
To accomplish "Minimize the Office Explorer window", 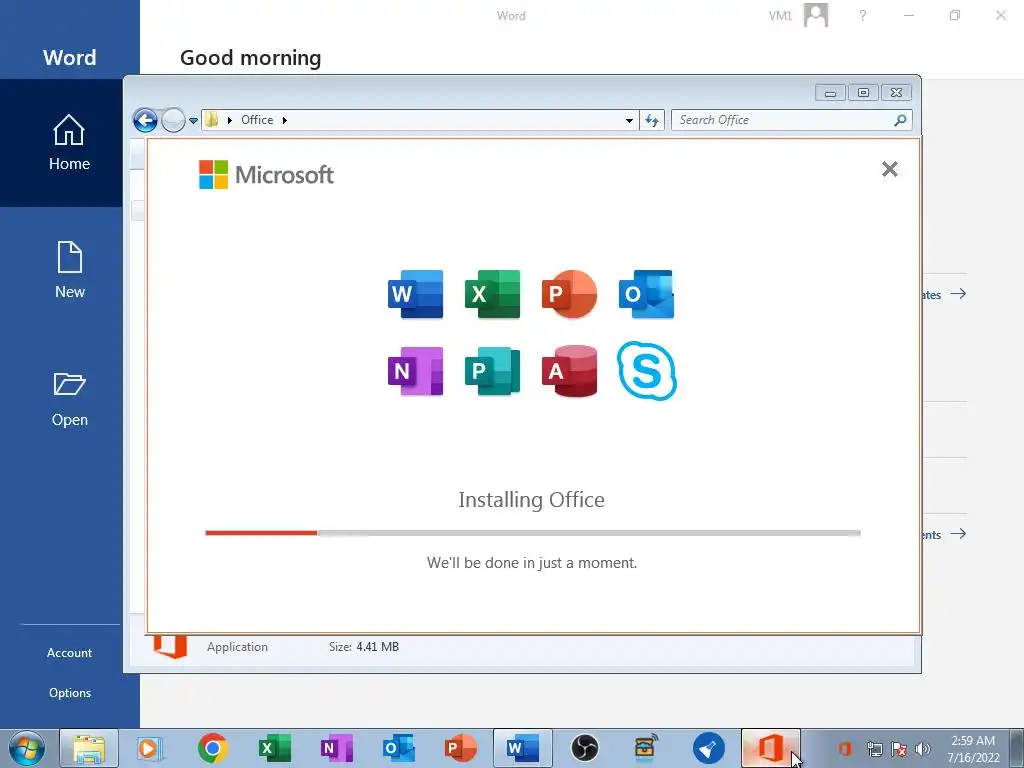I will tap(830, 93).
